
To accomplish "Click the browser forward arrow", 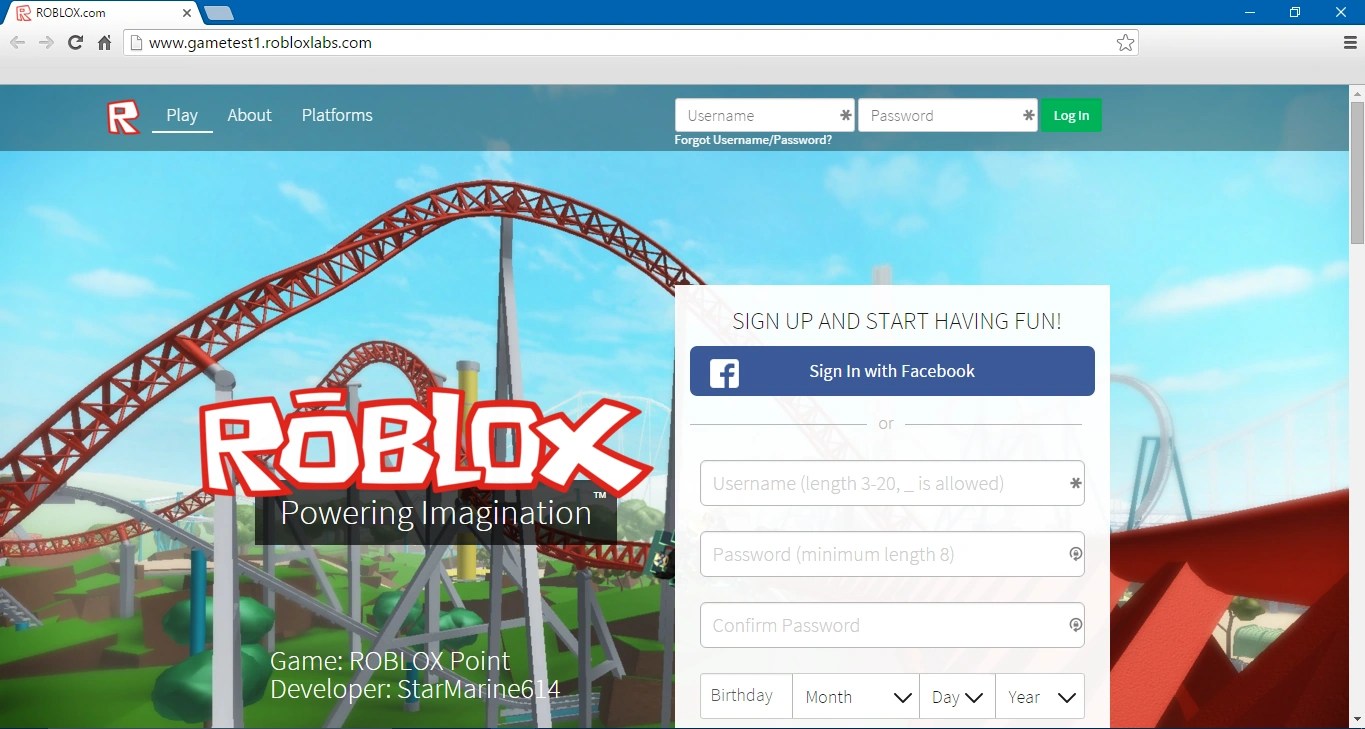I will click(x=46, y=42).
